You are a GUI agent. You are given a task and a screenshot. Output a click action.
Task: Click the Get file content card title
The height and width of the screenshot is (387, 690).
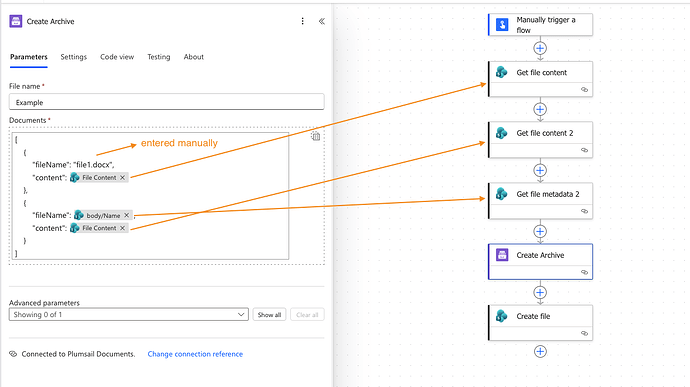pyautogui.click(x=542, y=73)
